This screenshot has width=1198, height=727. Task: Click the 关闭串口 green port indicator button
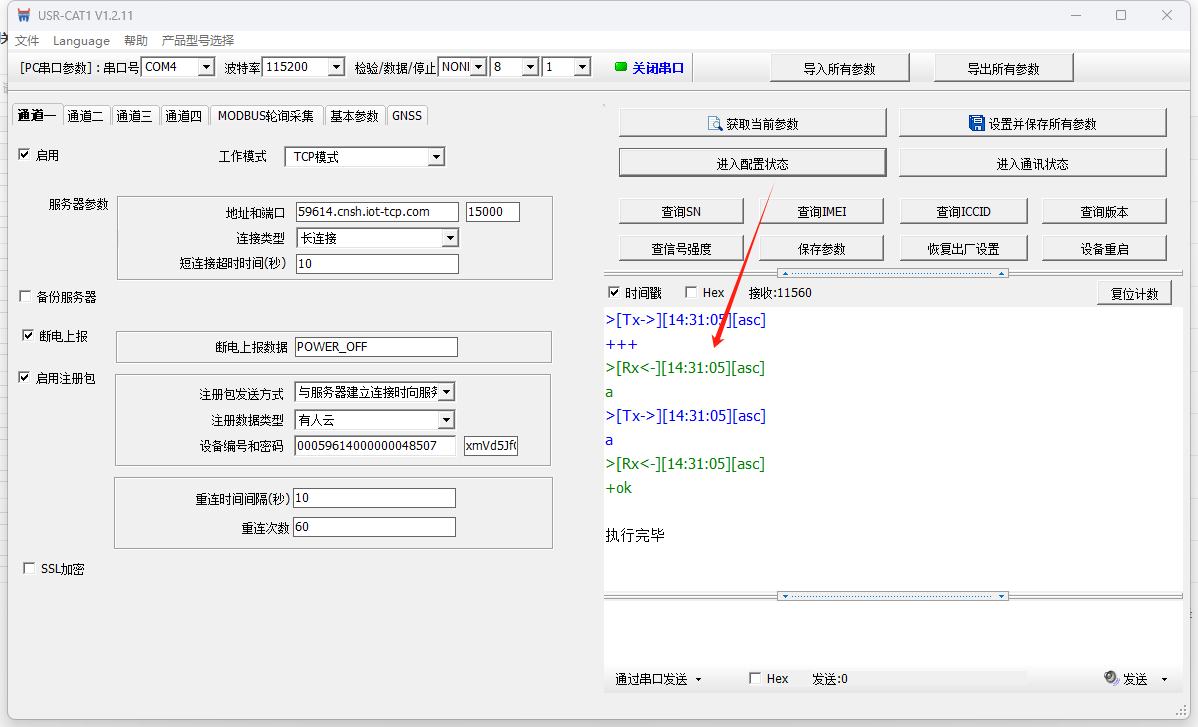click(x=649, y=68)
